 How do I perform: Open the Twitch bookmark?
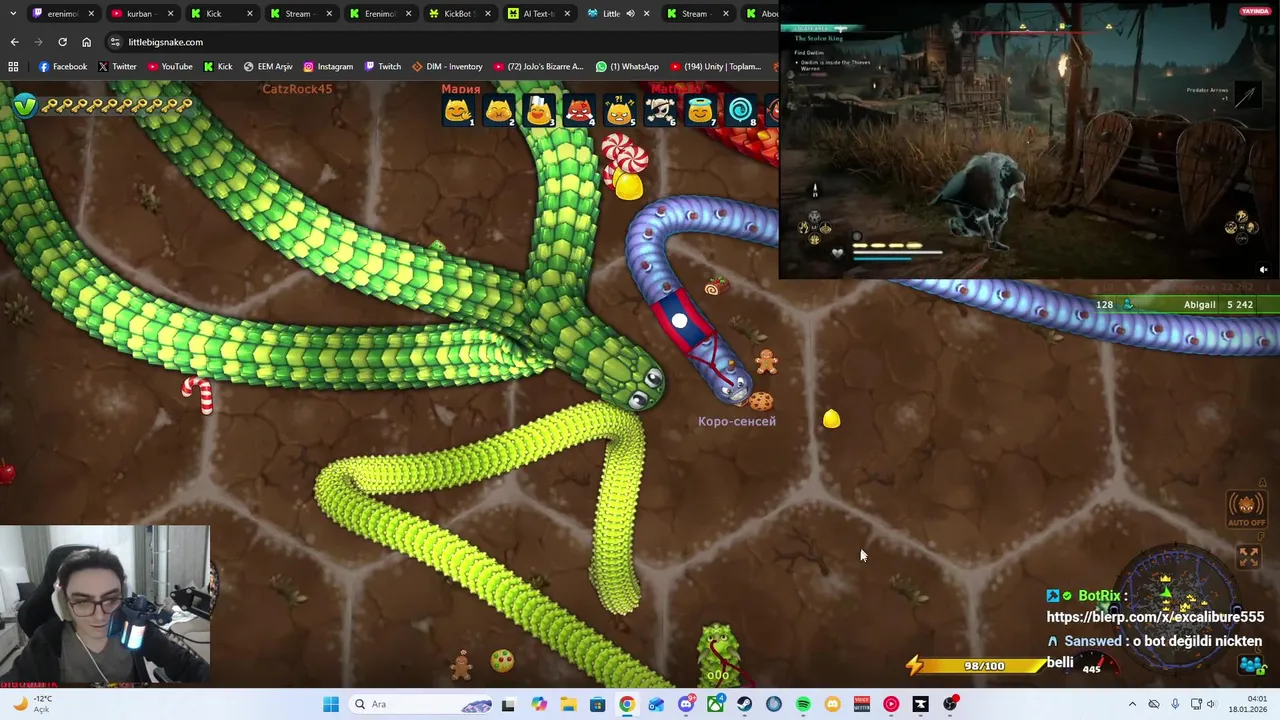(x=383, y=66)
